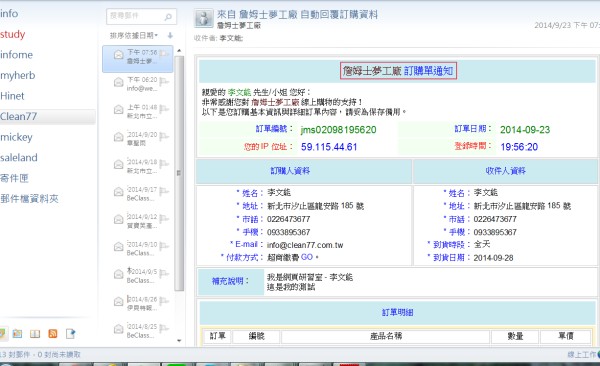Click the magnifier icon in search box

point(168,16)
